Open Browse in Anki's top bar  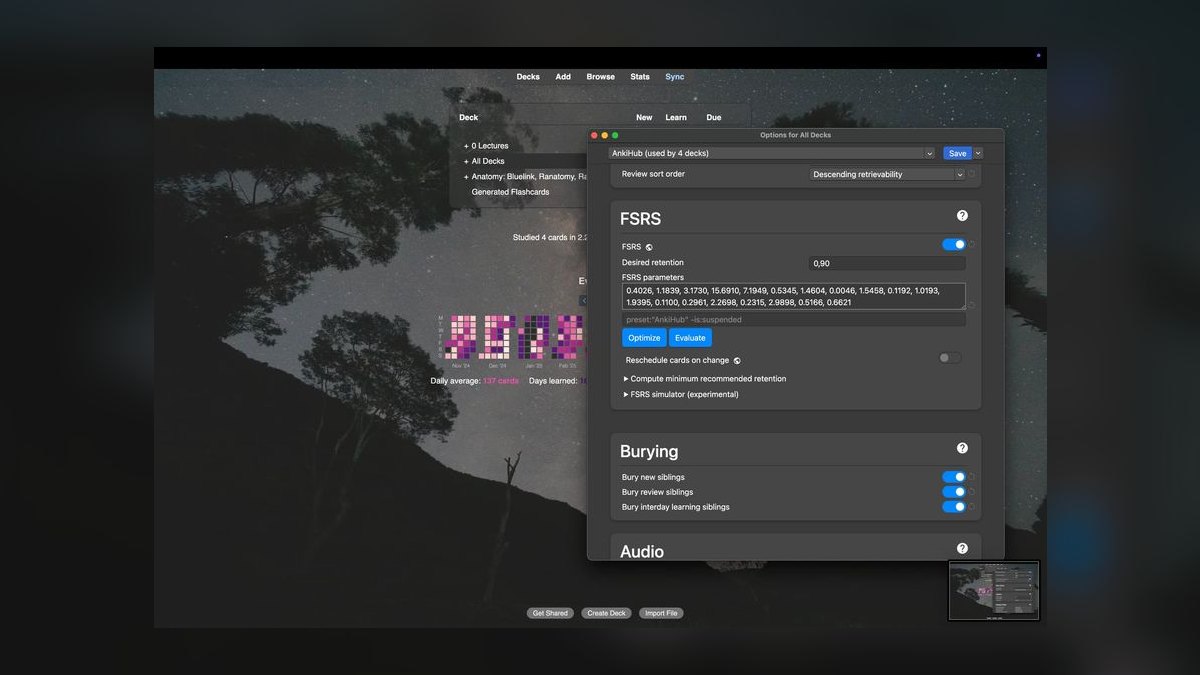coord(601,77)
